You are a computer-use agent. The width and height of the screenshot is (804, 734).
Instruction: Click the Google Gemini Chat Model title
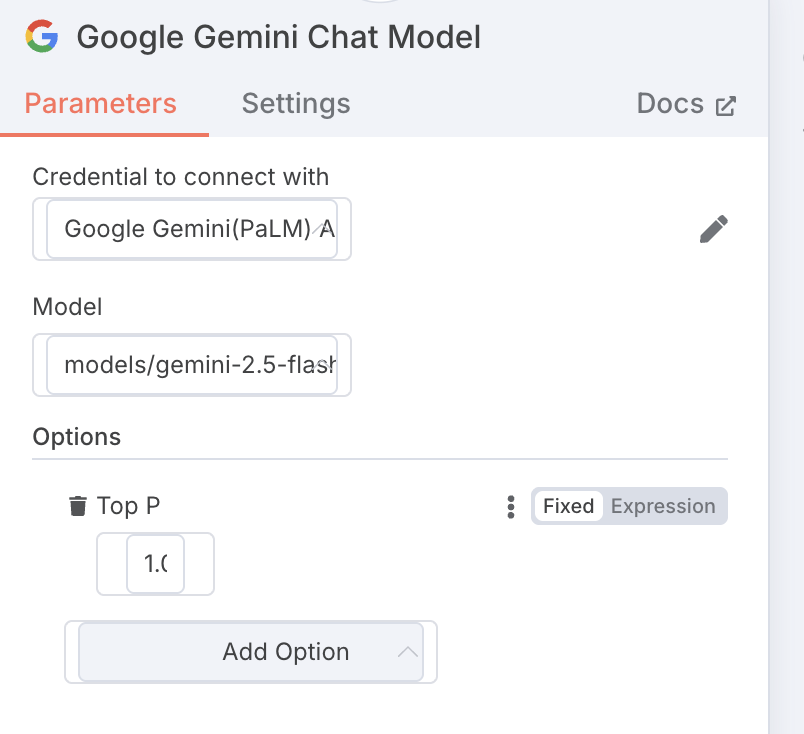click(278, 37)
